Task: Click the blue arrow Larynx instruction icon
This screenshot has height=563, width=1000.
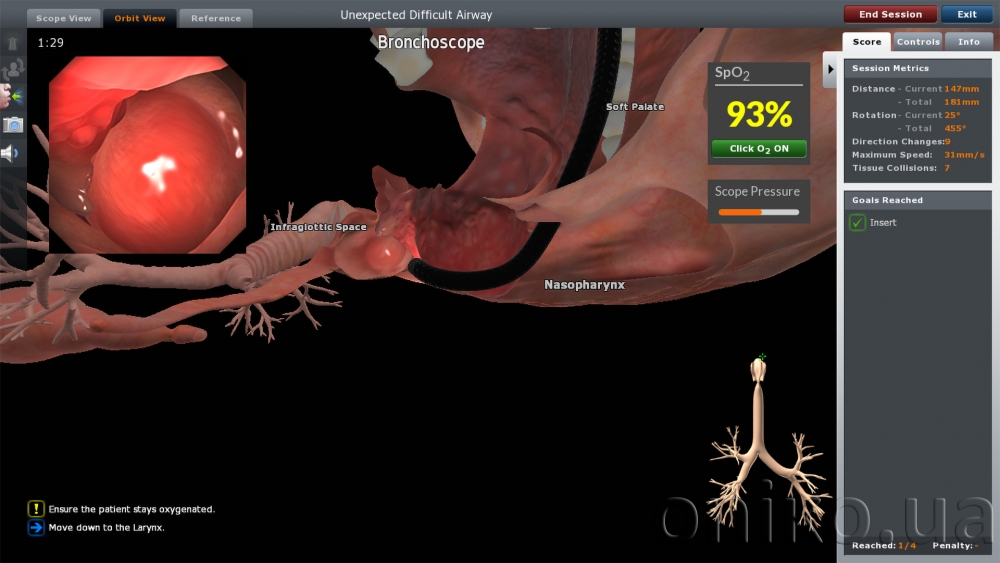Action: pos(36,527)
